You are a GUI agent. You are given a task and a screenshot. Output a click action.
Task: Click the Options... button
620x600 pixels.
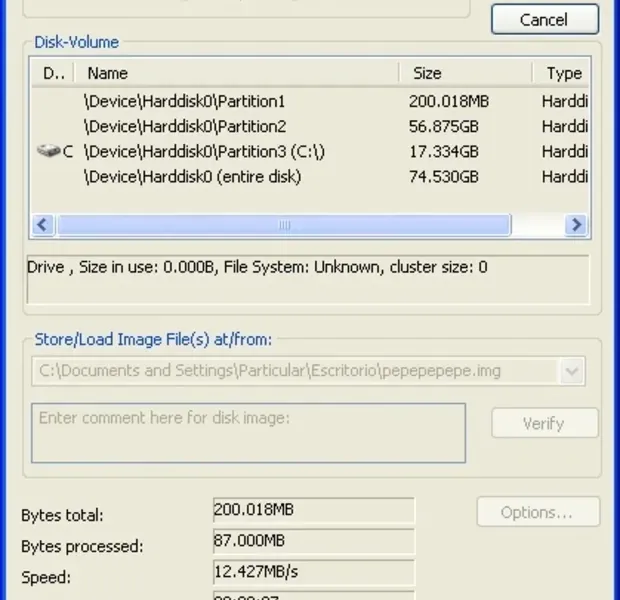point(538,512)
